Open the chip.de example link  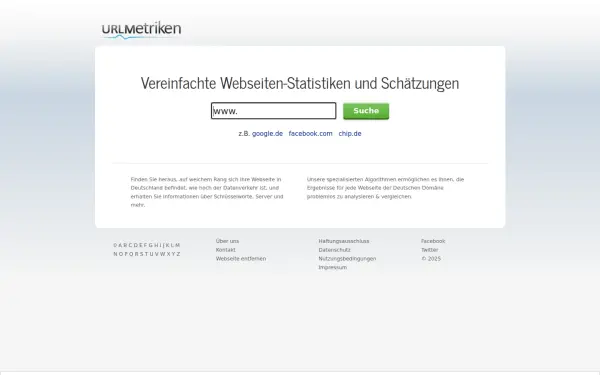[x=350, y=134]
